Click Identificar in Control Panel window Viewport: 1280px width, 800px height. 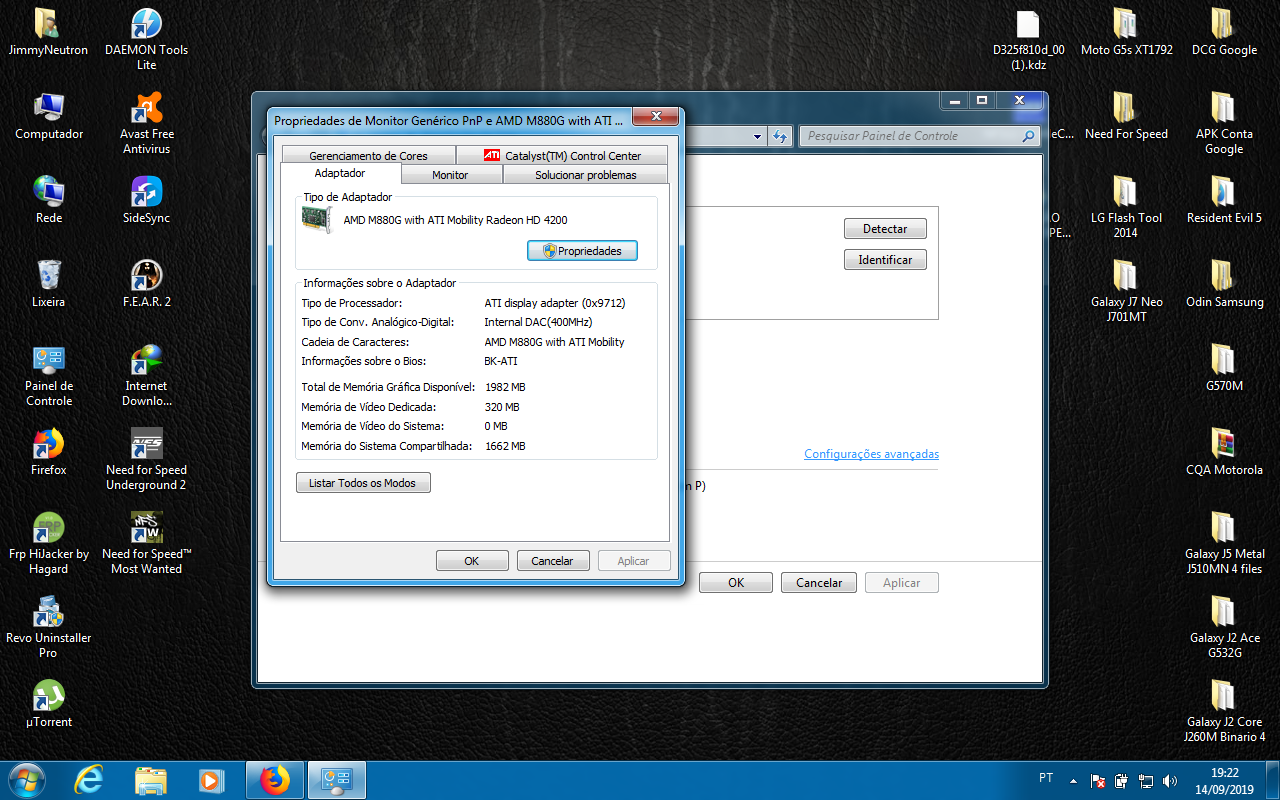(885, 260)
